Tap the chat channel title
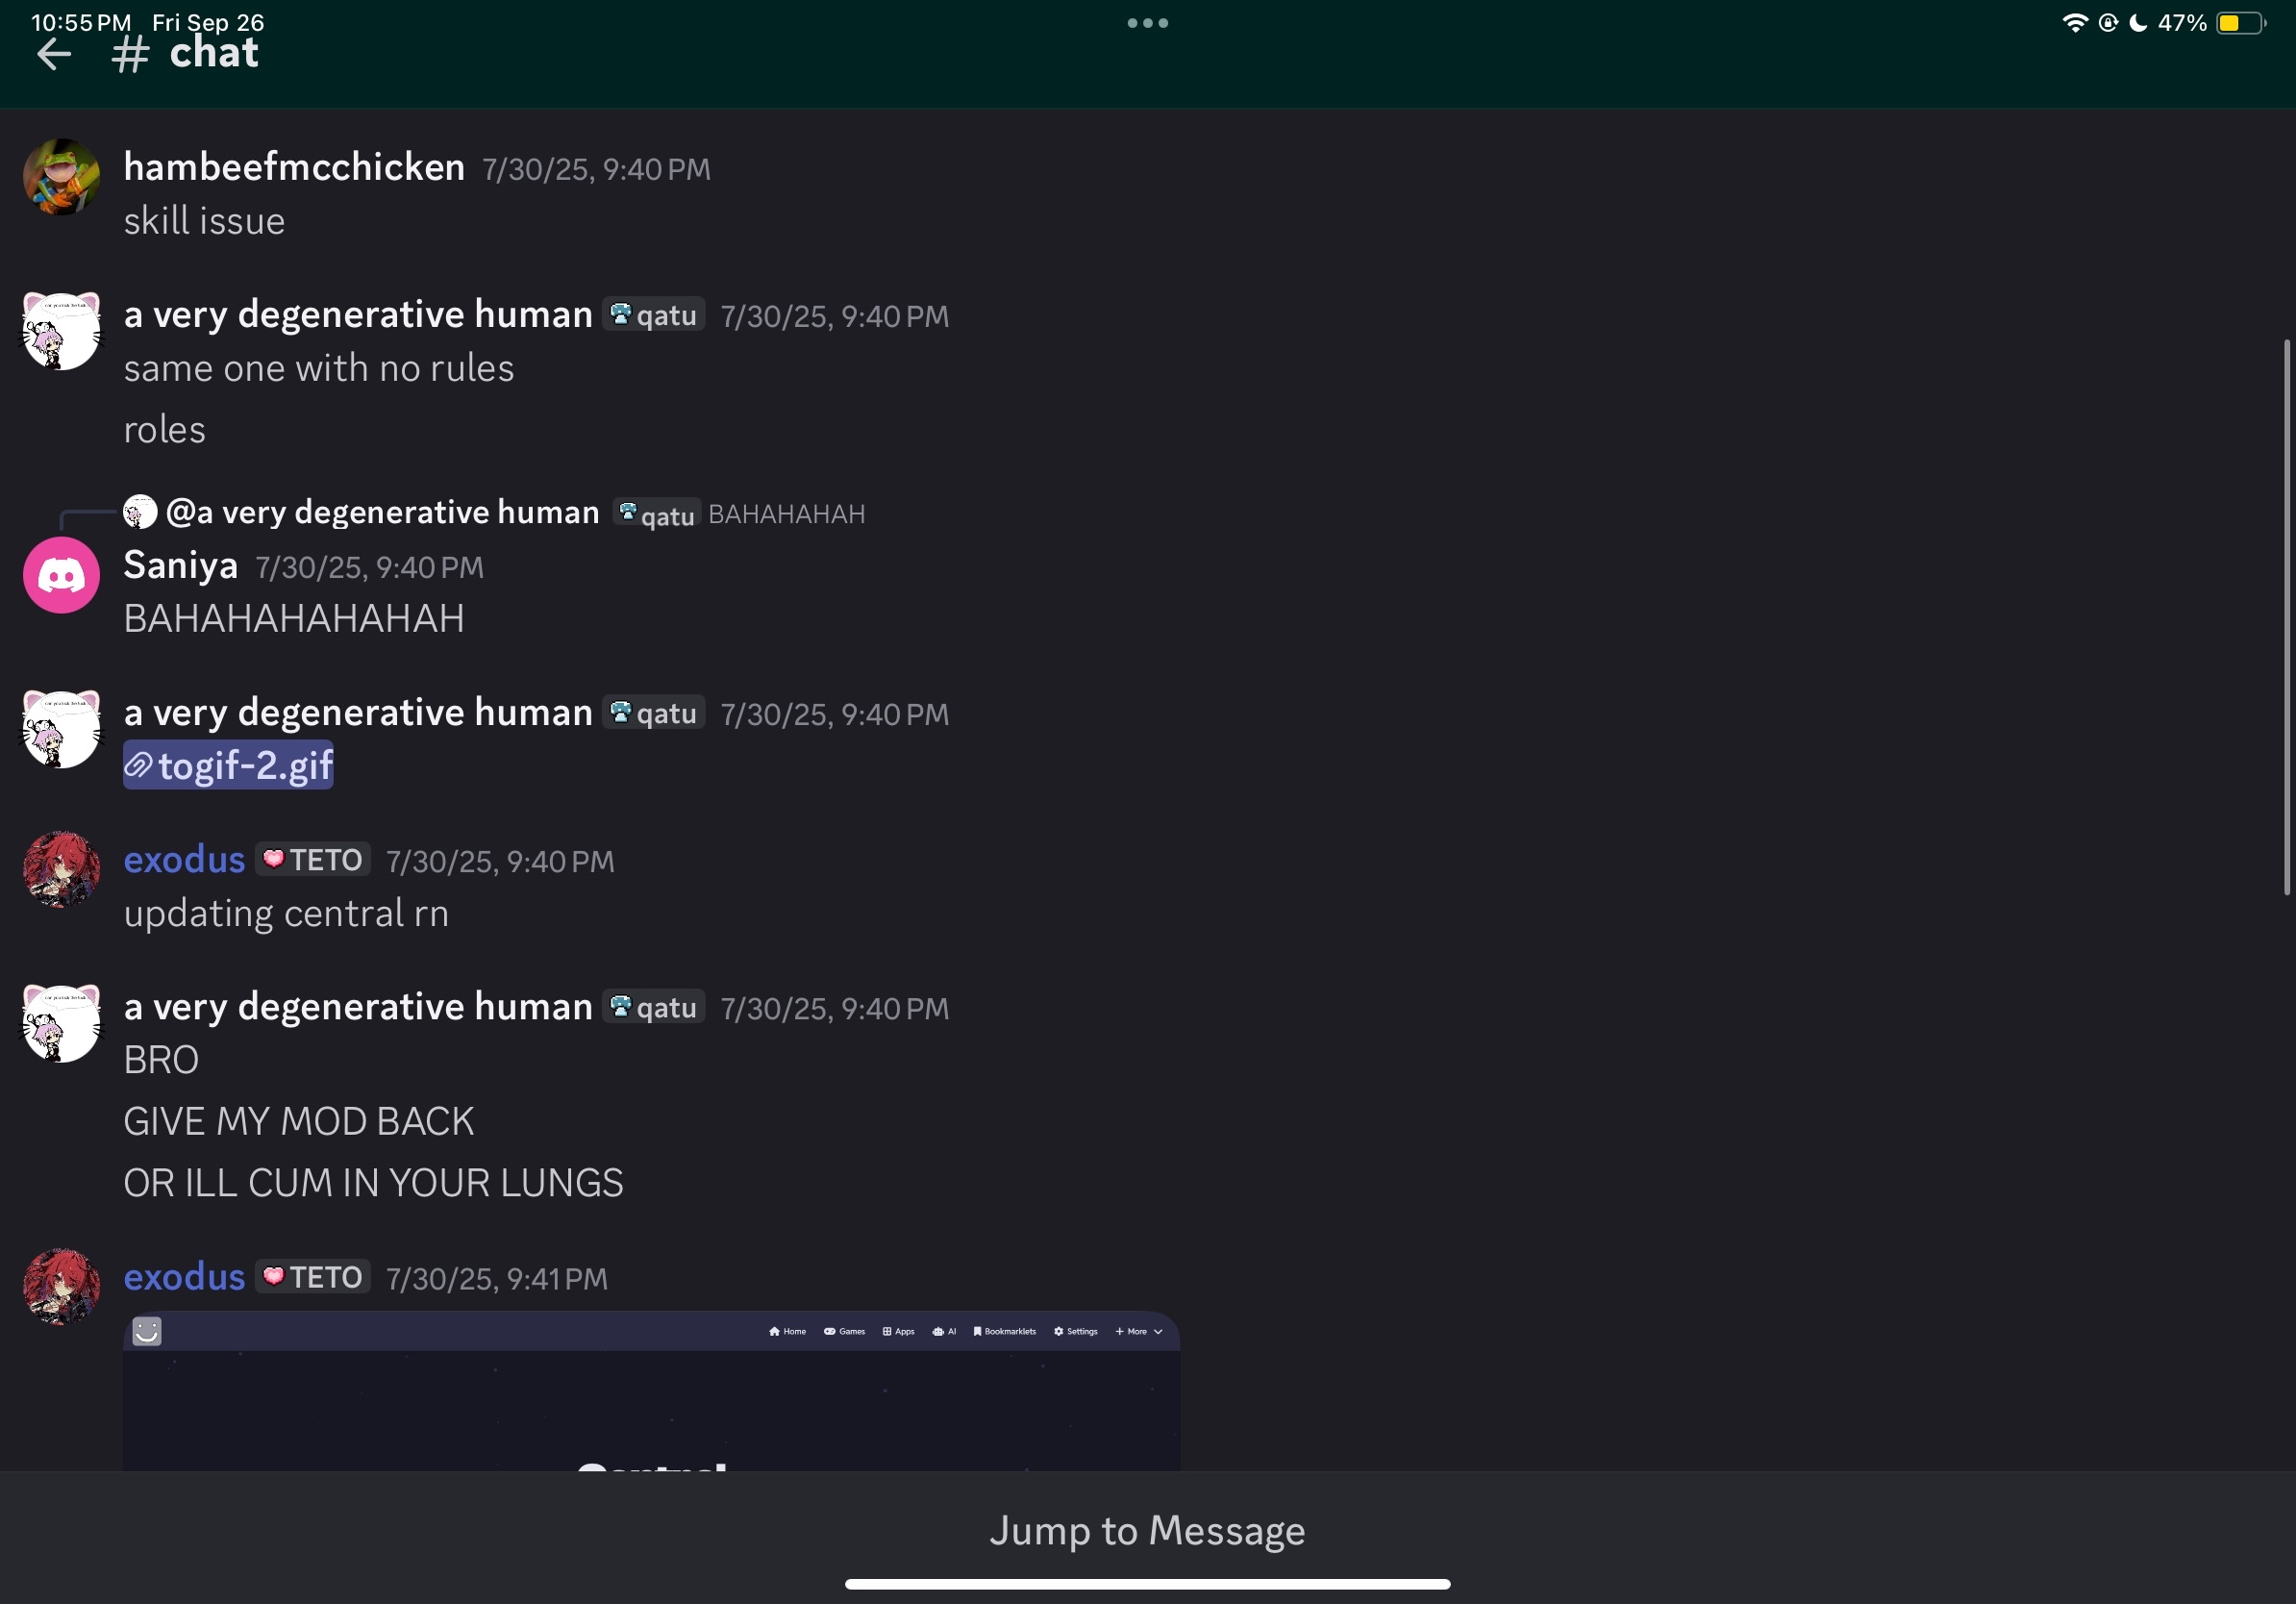This screenshot has width=2296, height=1604. (x=213, y=54)
